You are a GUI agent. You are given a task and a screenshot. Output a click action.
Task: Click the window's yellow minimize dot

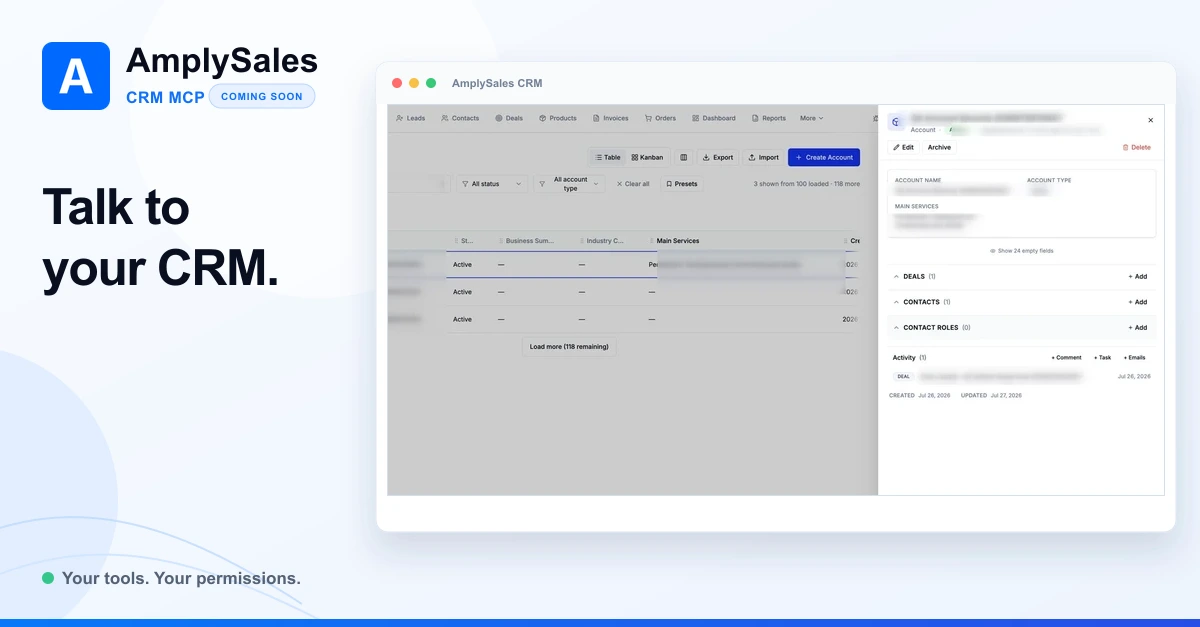[x=414, y=83]
